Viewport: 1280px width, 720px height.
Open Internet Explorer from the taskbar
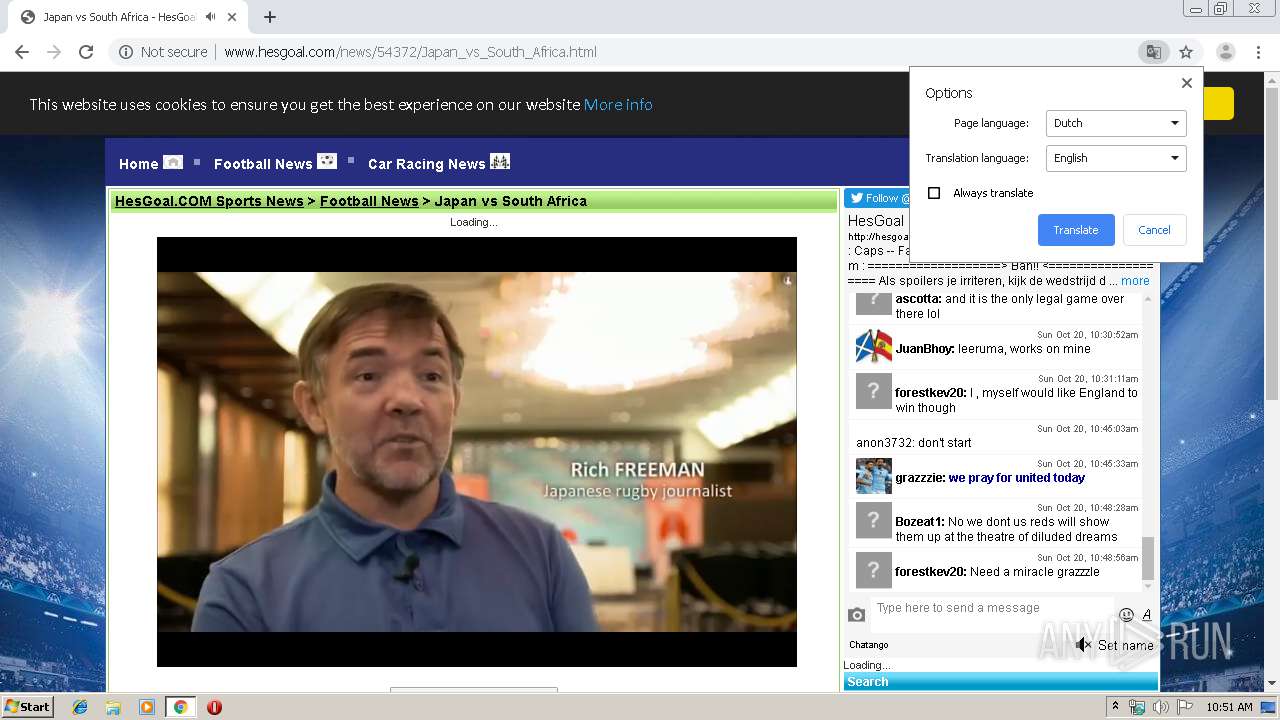coord(80,707)
